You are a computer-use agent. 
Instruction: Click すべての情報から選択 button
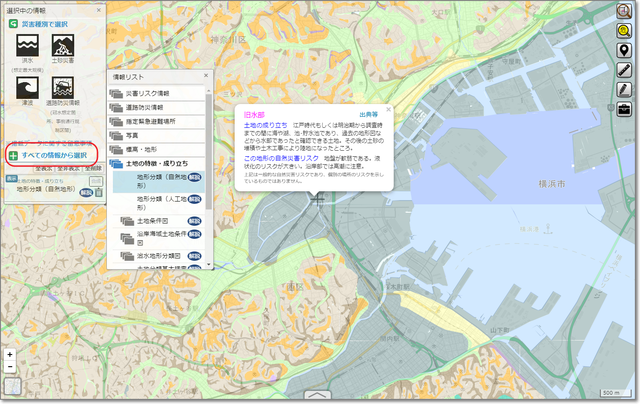tap(52, 155)
